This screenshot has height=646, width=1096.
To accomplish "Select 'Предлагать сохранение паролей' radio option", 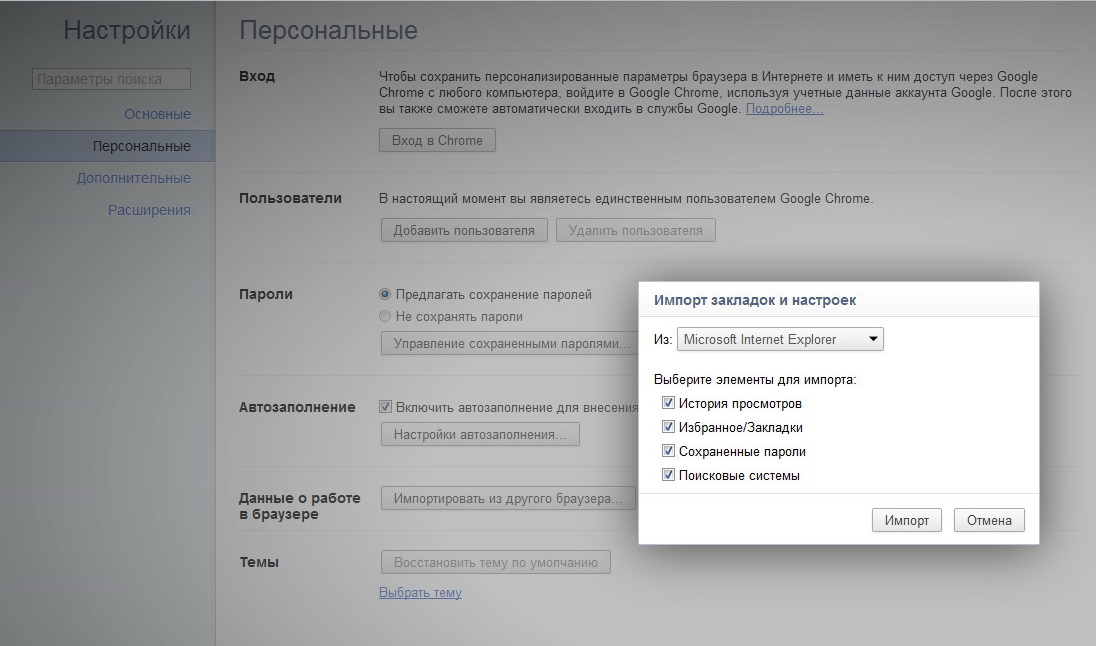I will pos(385,294).
